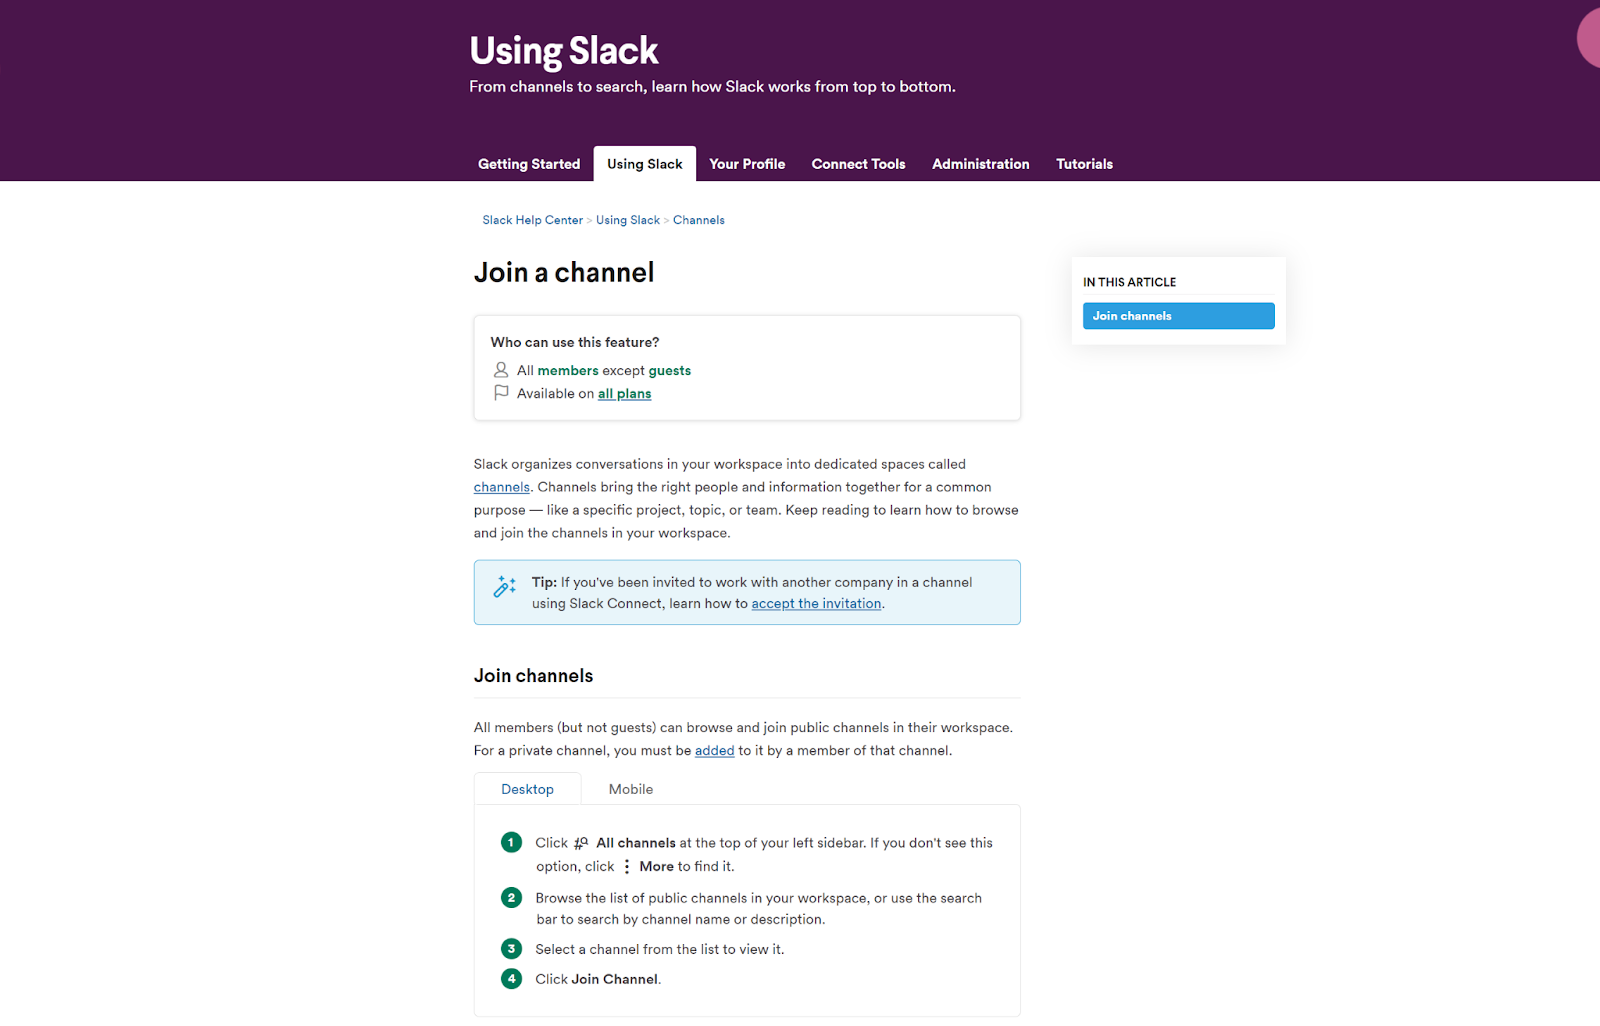This screenshot has width=1600, height=1026.
Task: Switch to the Mobile tab
Action: (x=630, y=789)
